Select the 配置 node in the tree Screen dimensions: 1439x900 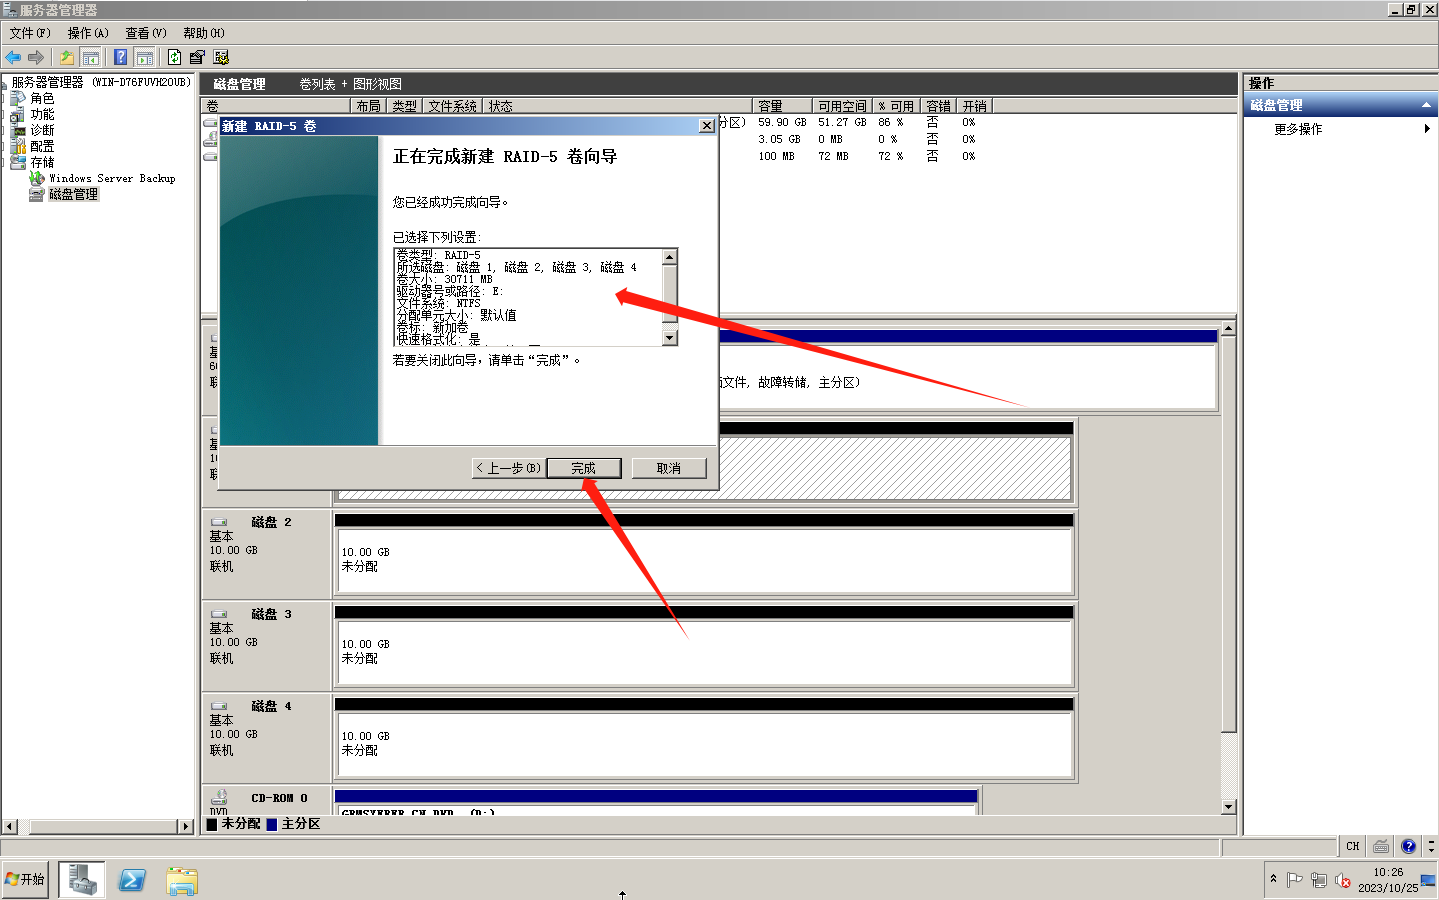click(42, 146)
